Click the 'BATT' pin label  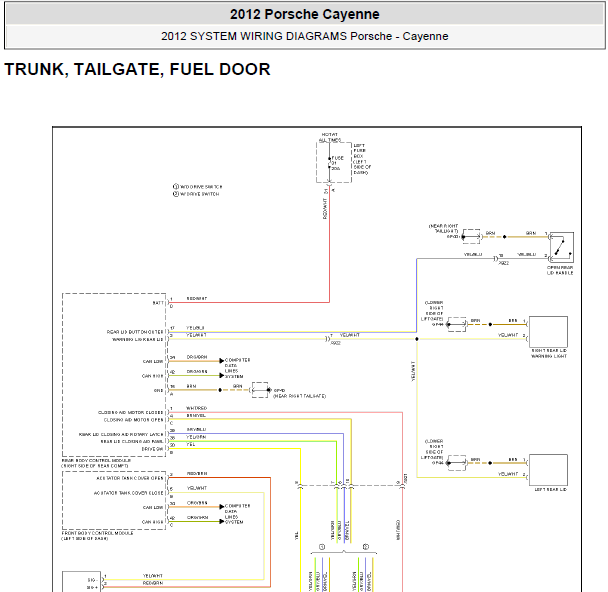coord(158,303)
